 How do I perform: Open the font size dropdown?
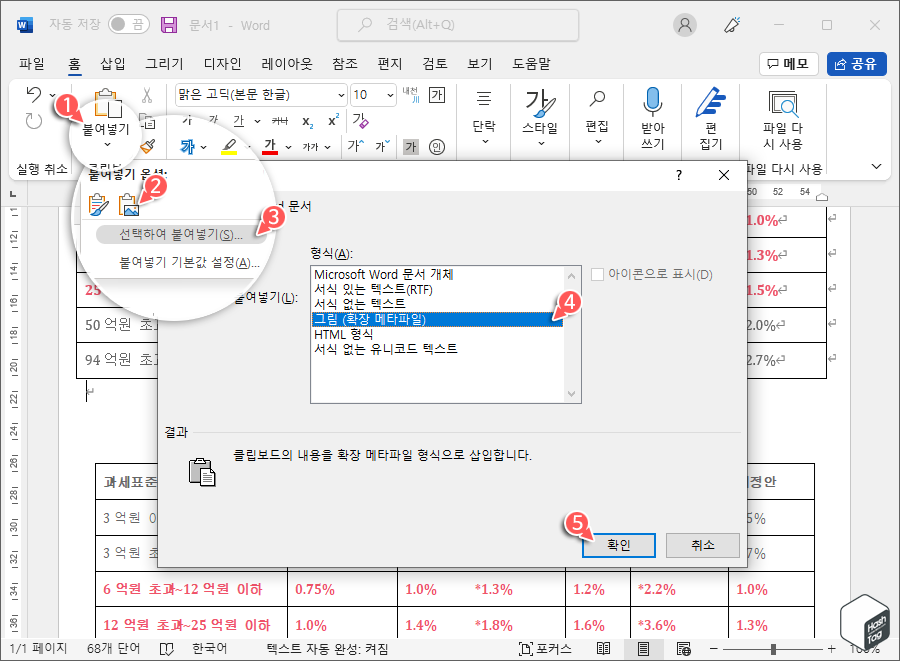pos(388,94)
